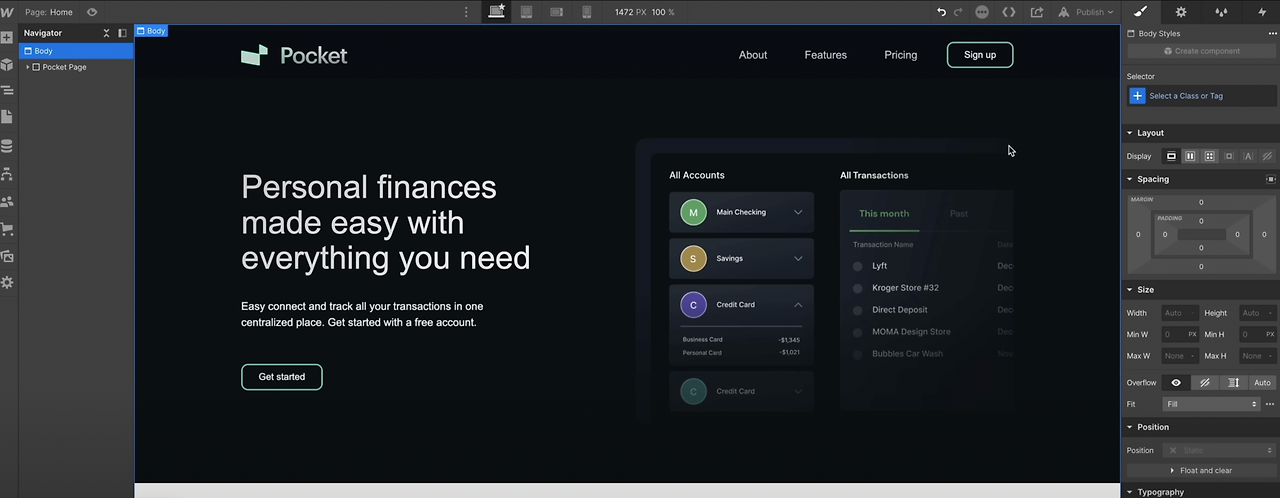Switch to the Element Settings gear tab

point(1181,12)
